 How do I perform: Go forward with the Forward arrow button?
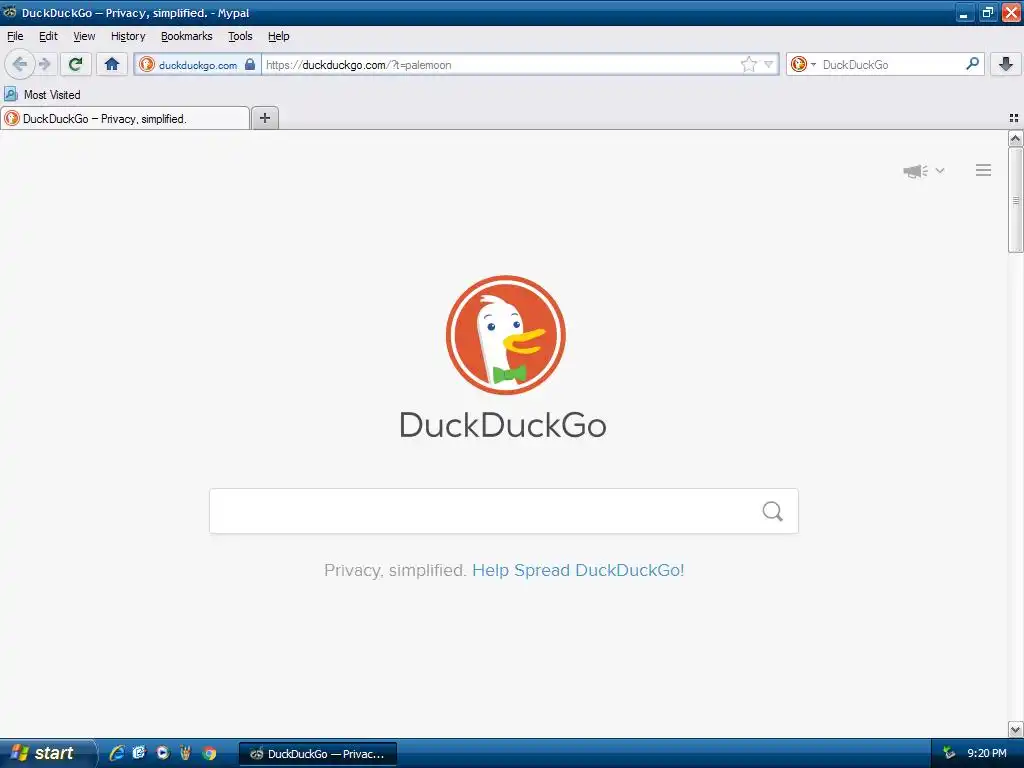[x=44, y=64]
